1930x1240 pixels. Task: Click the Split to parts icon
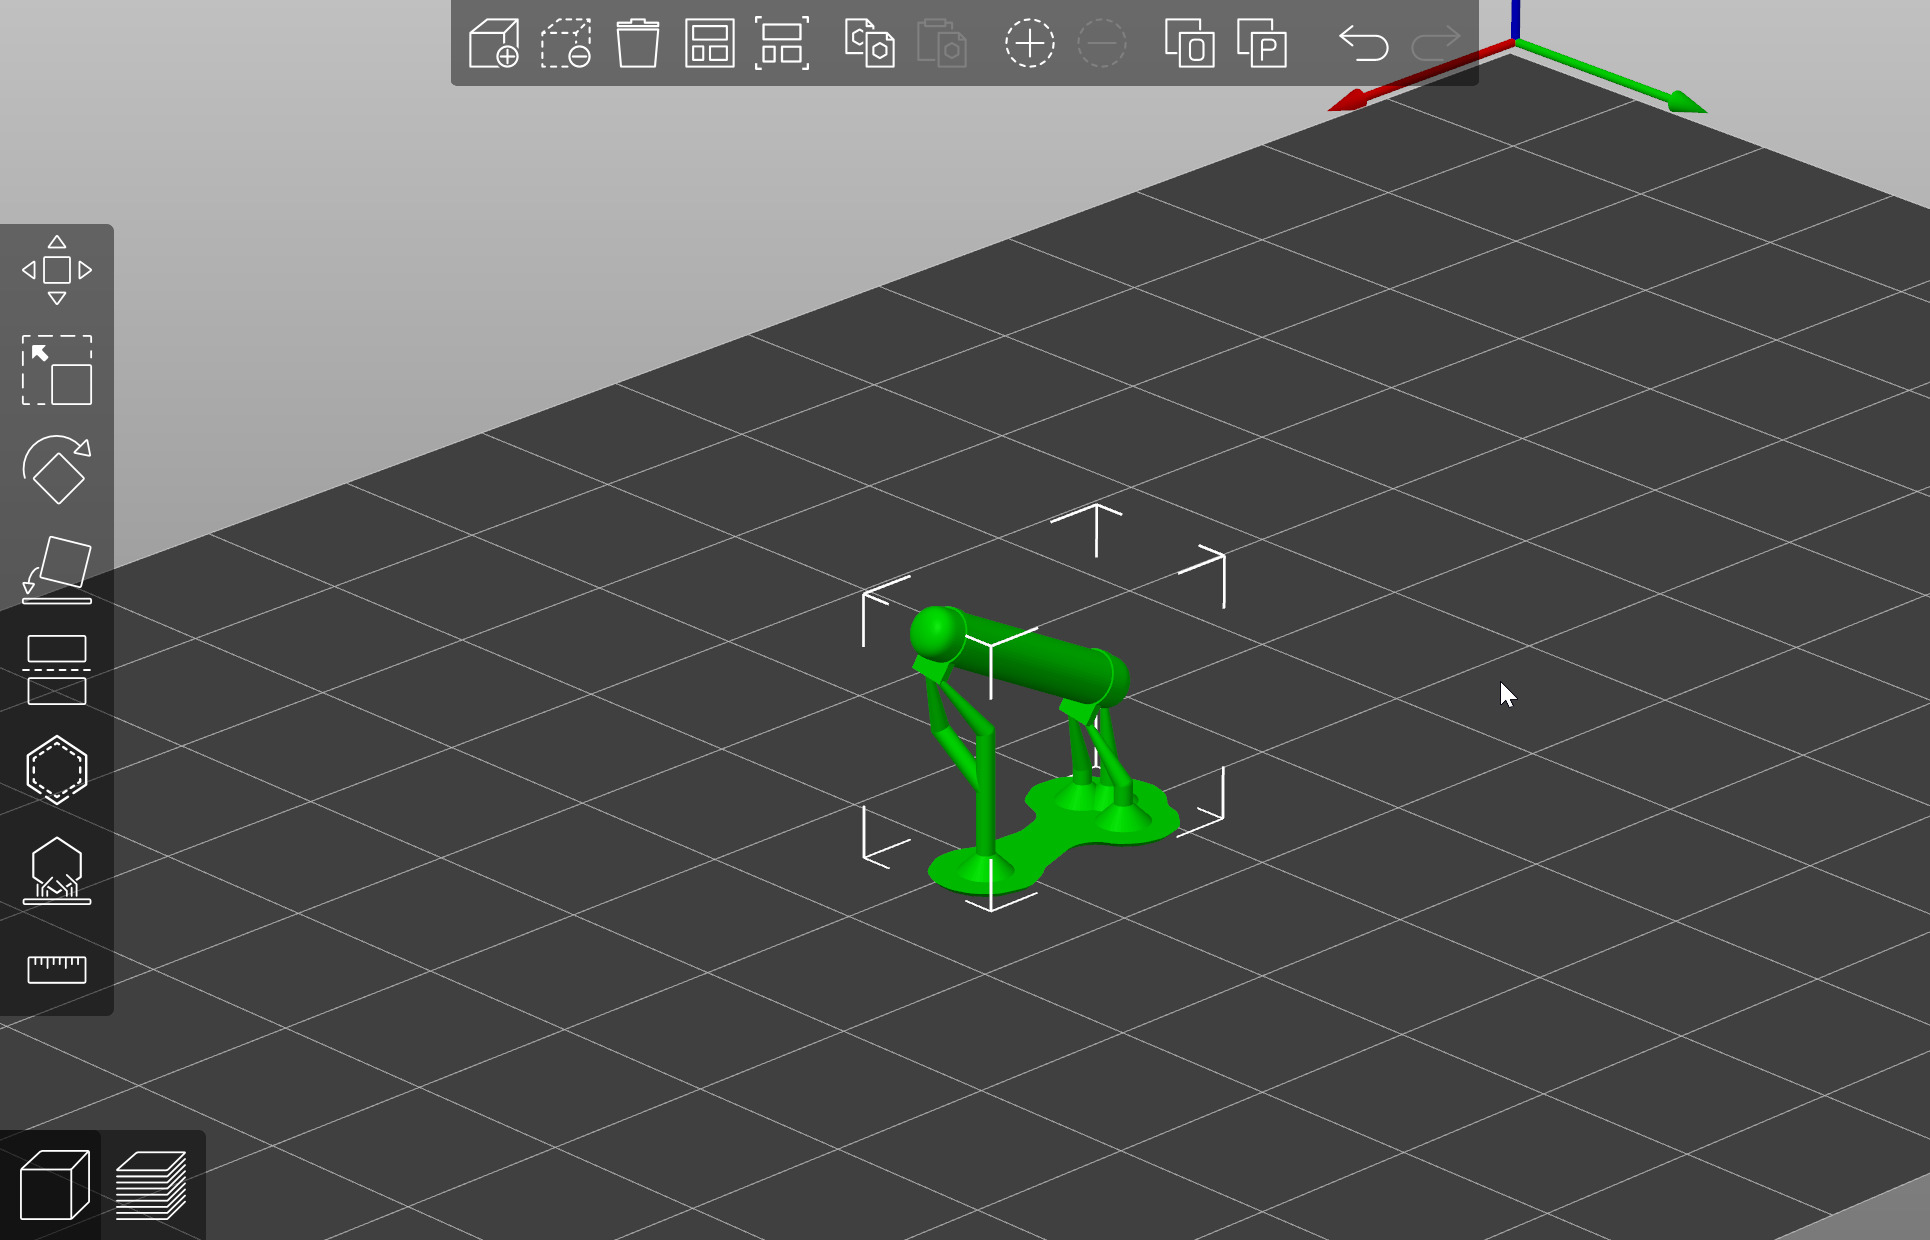pos(1262,44)
